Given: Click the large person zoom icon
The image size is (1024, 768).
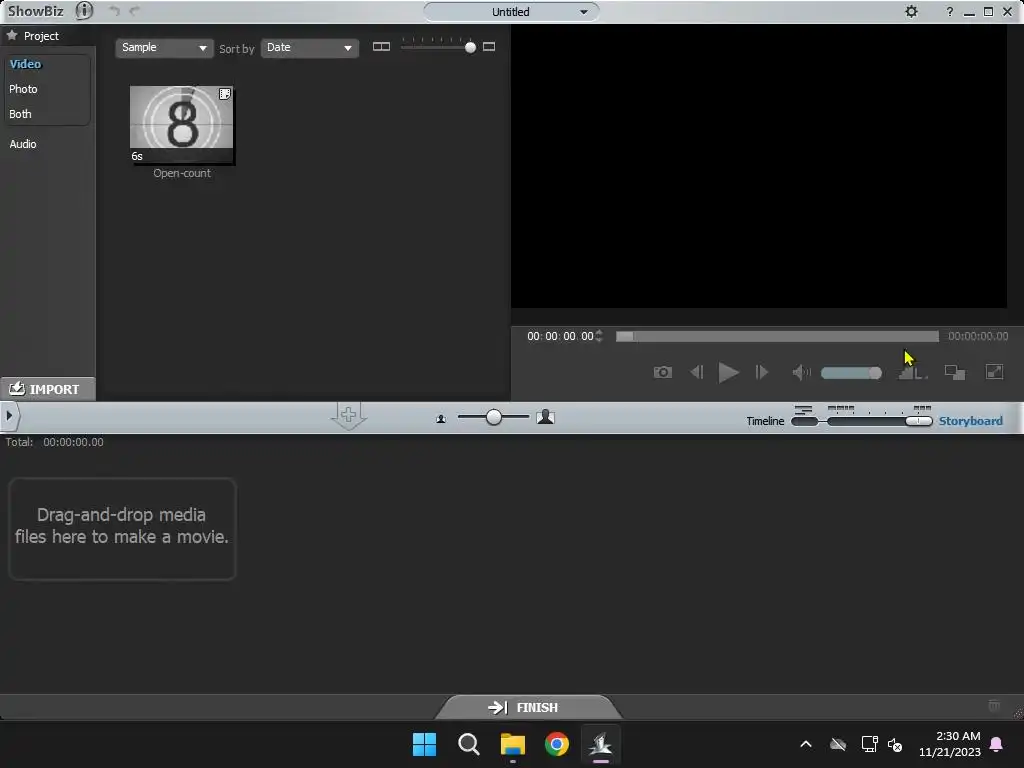Looking at the screenshot, I should [x=545, y=417].
